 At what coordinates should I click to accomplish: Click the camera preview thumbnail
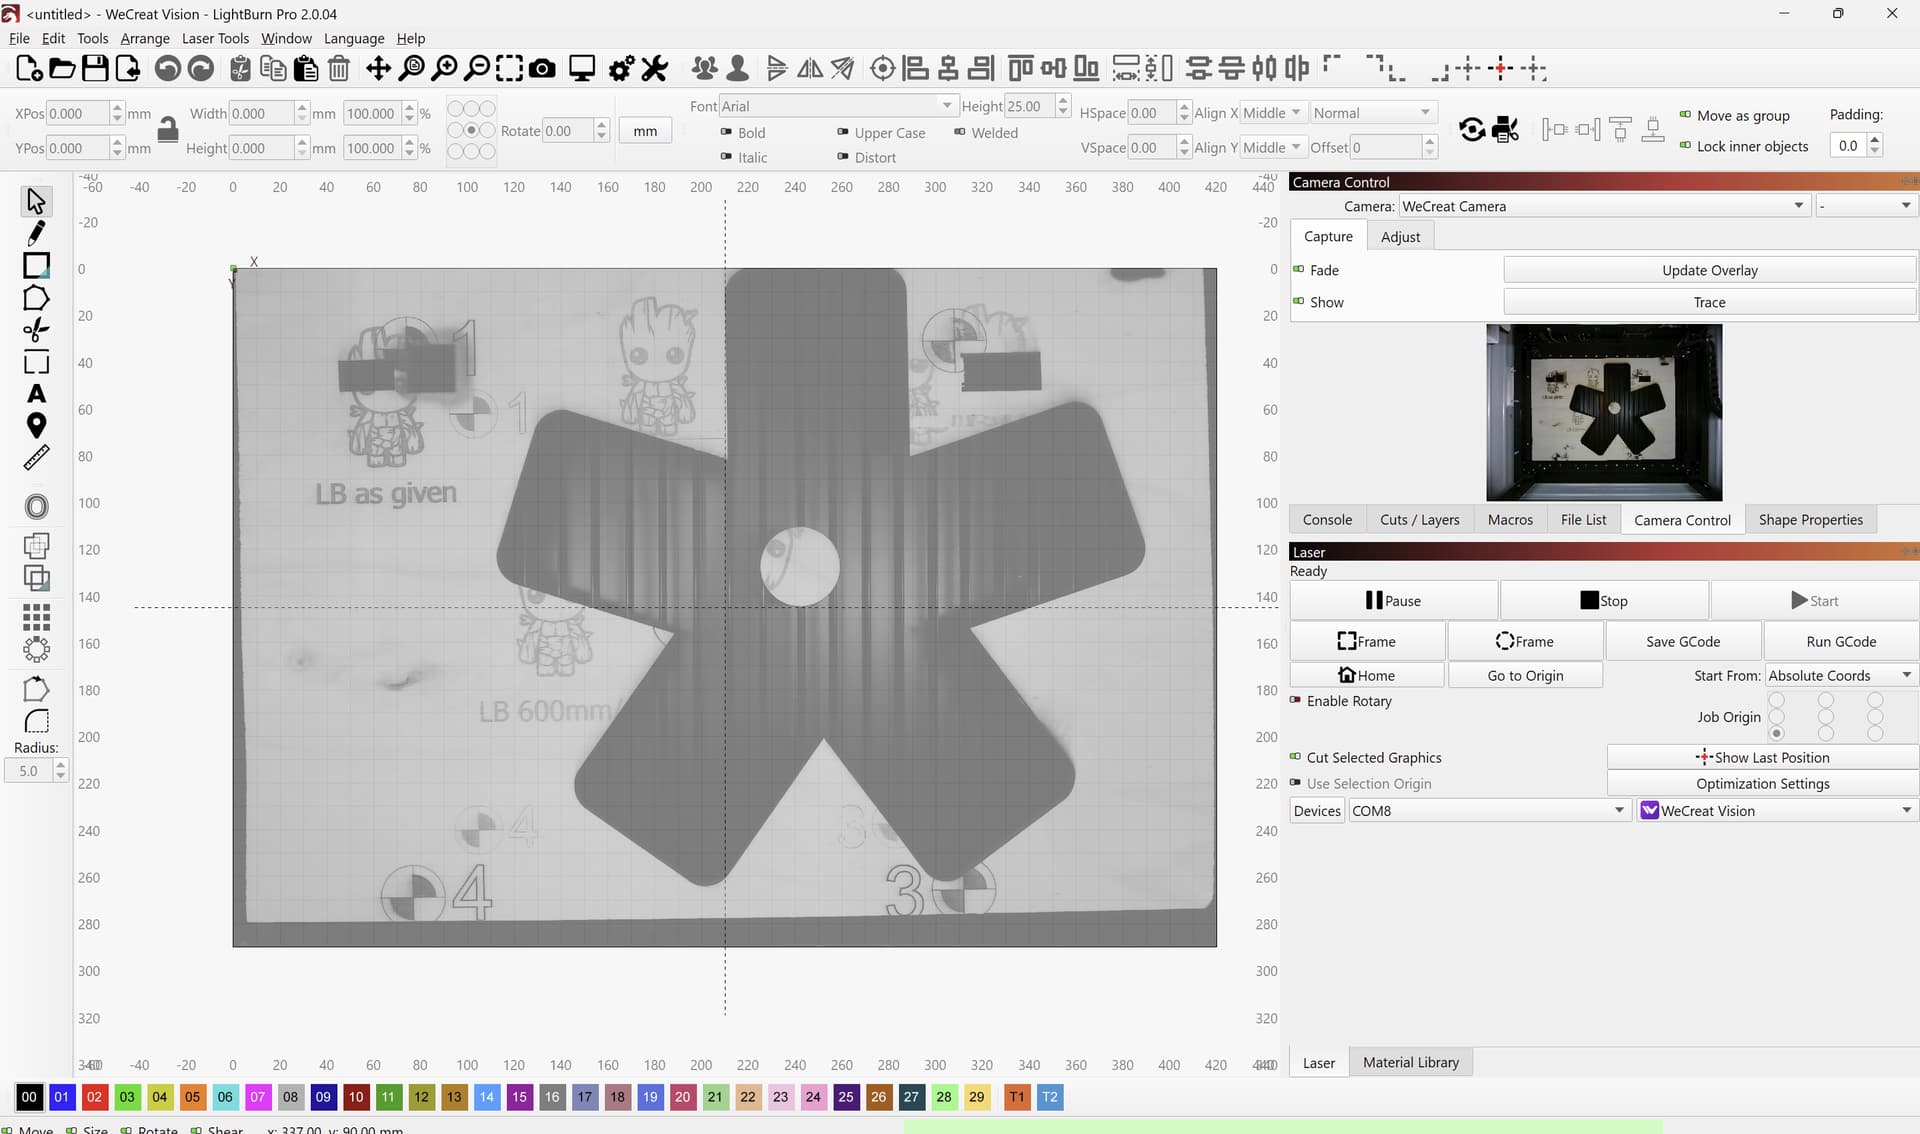[x=1604, y=412]
